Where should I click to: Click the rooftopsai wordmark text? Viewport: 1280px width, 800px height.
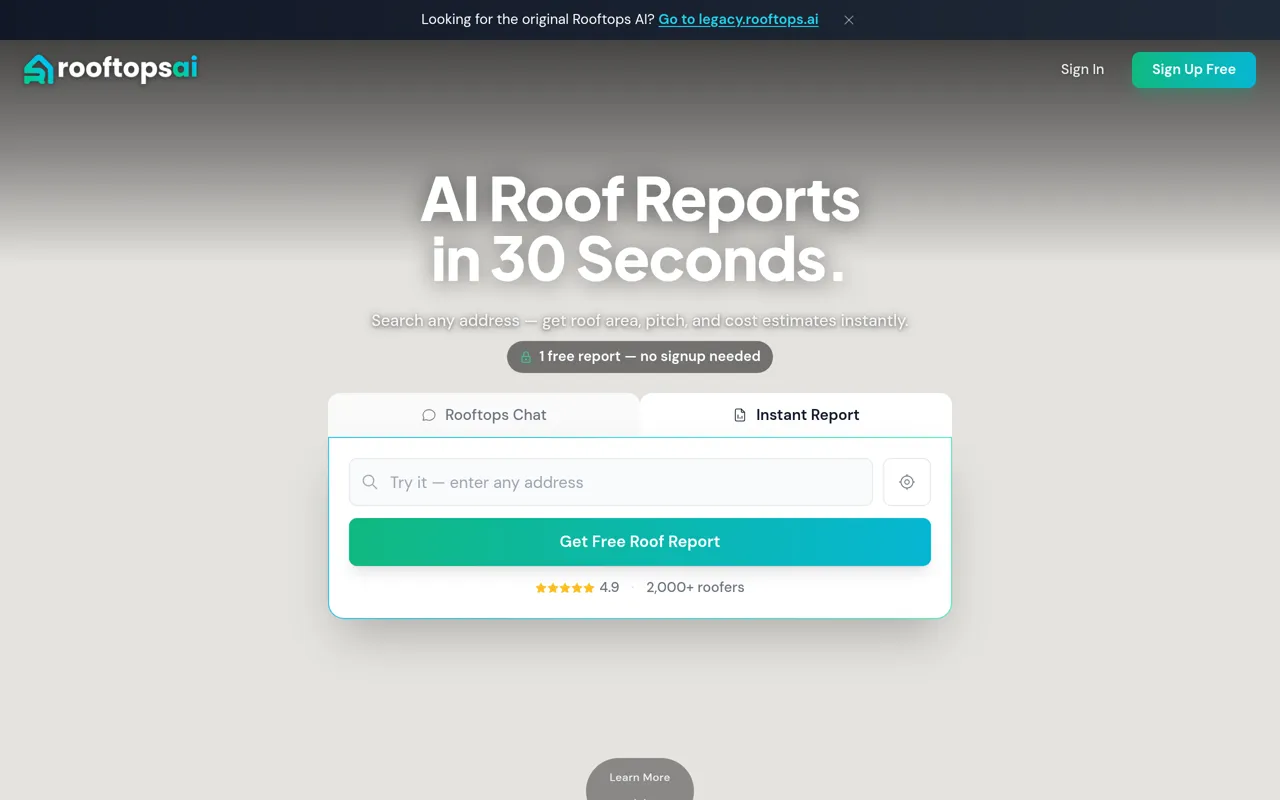coord(128,68)
